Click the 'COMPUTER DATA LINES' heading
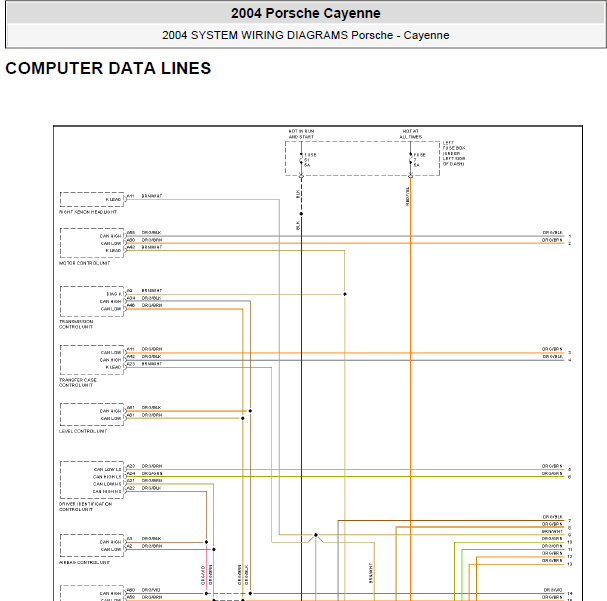Image resolution: width=607 pixels, height=601 pixels. click(108, 68)
